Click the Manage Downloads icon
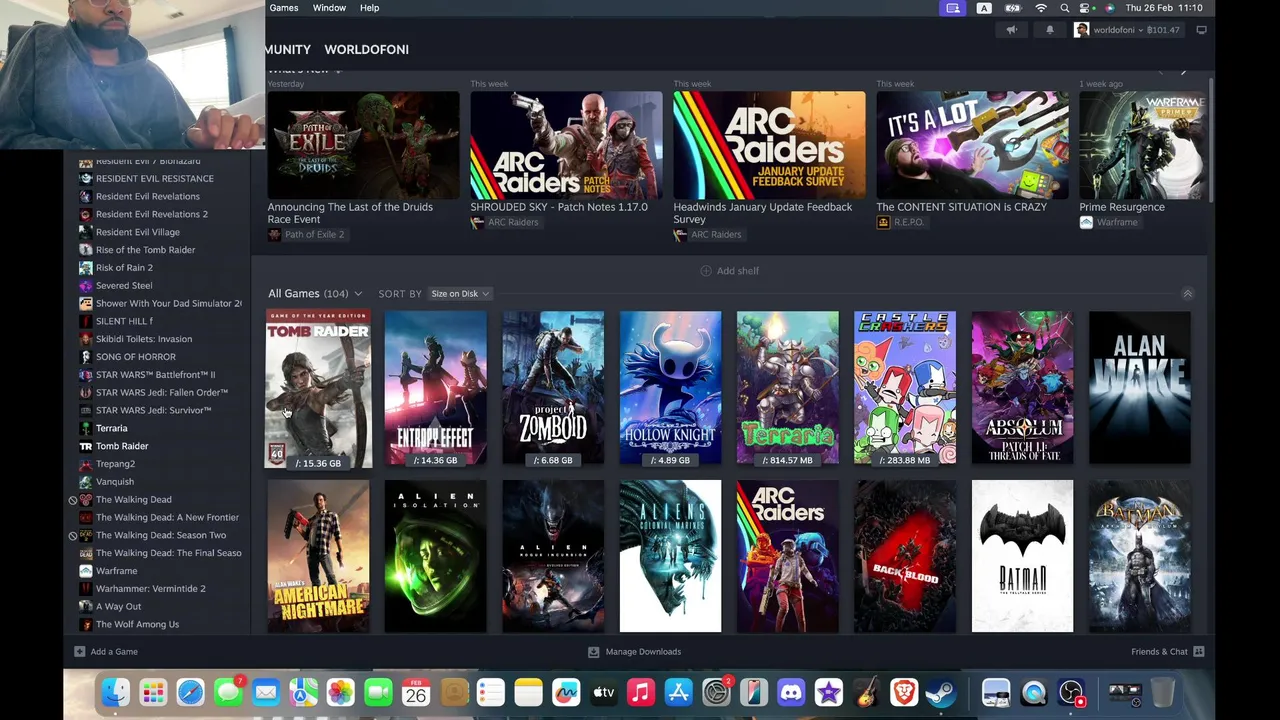1280x720 pixels. 593,652
